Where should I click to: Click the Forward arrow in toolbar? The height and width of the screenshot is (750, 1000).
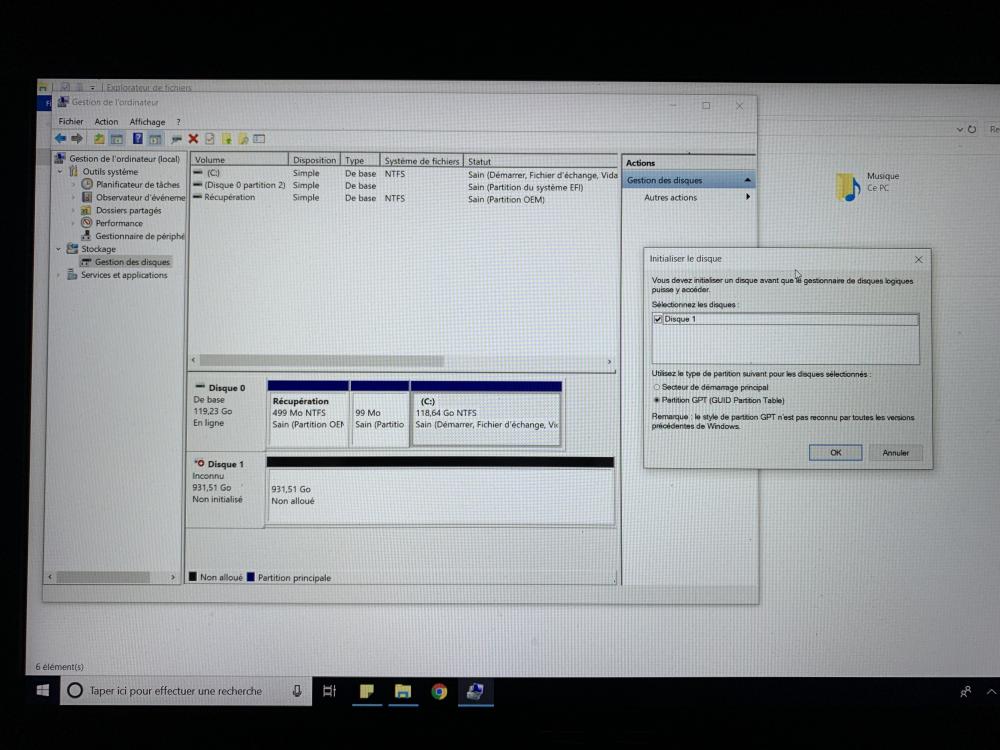click(77, 138)
